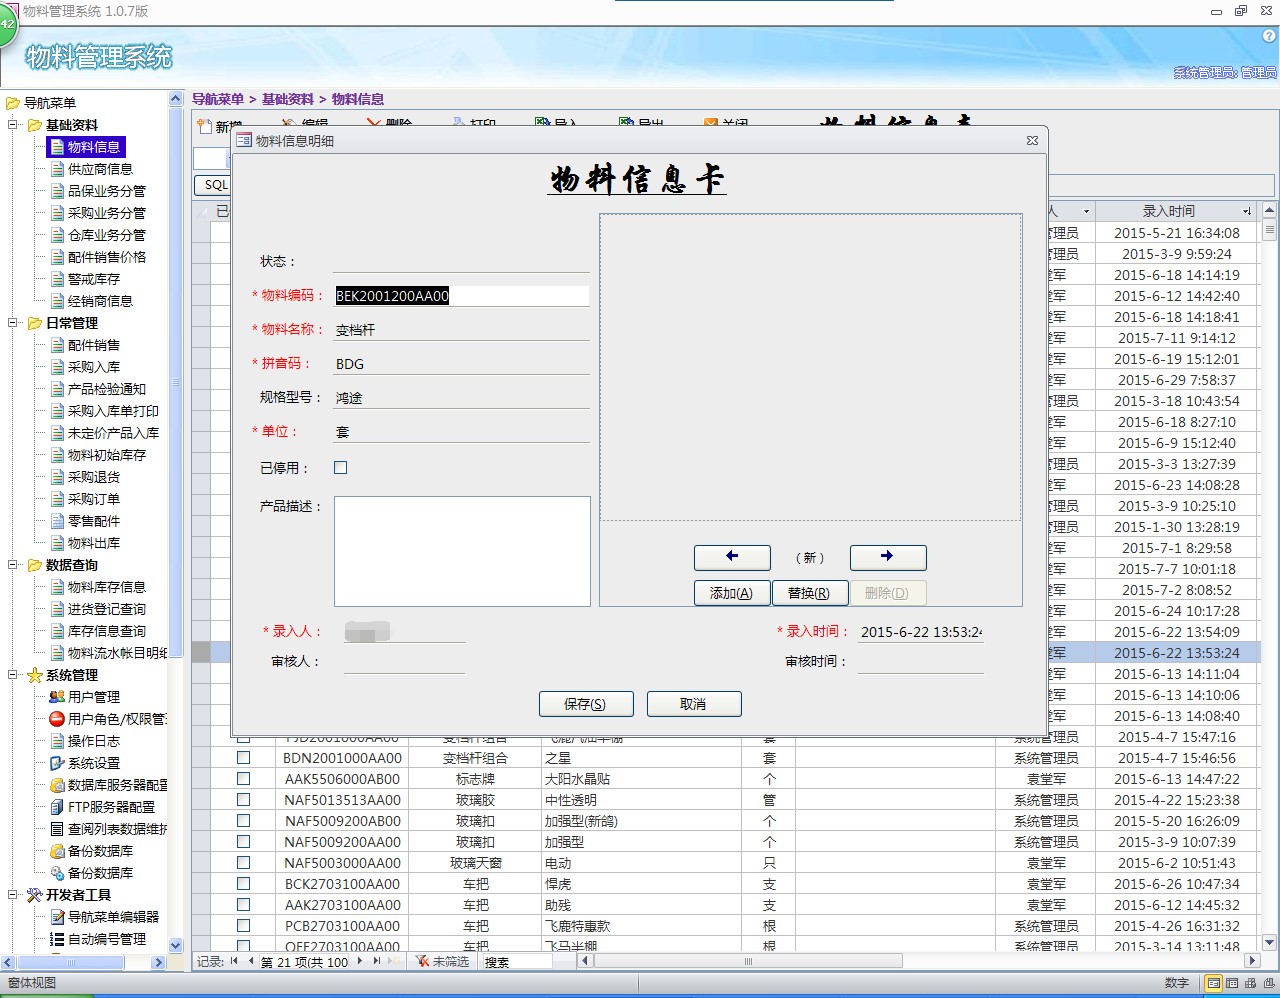Switch to datasheet view in status bar
The width and height of the screenshot is (1280, 998).
[x=1232, y=983]
